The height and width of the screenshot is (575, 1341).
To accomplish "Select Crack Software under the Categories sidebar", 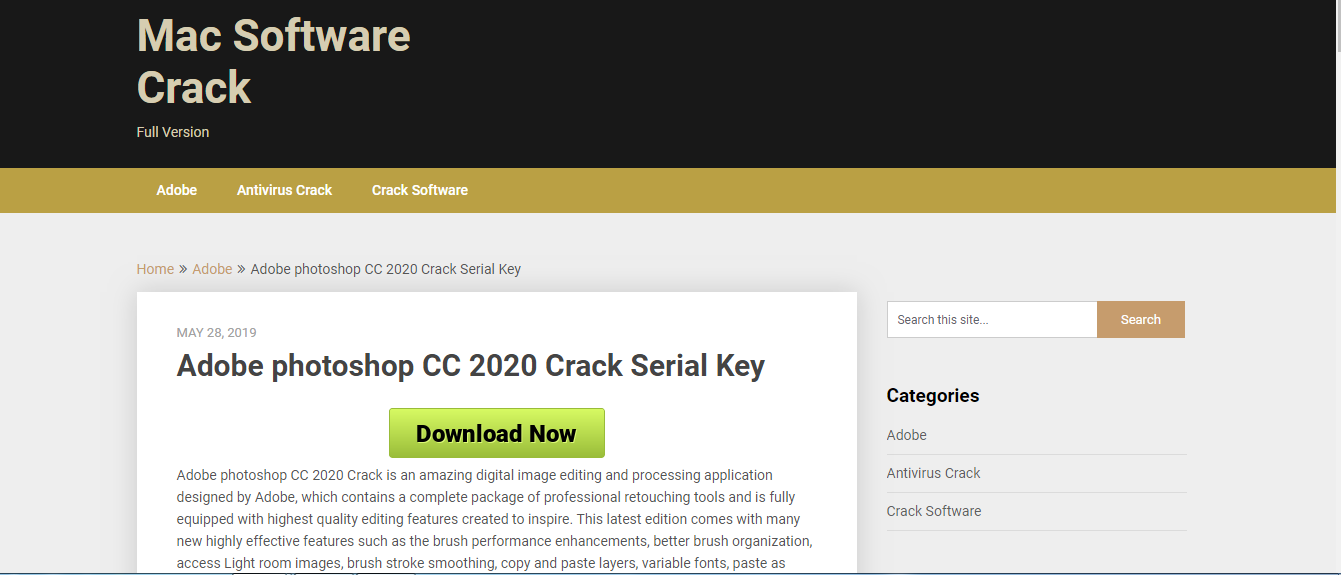I will [934, 511].
